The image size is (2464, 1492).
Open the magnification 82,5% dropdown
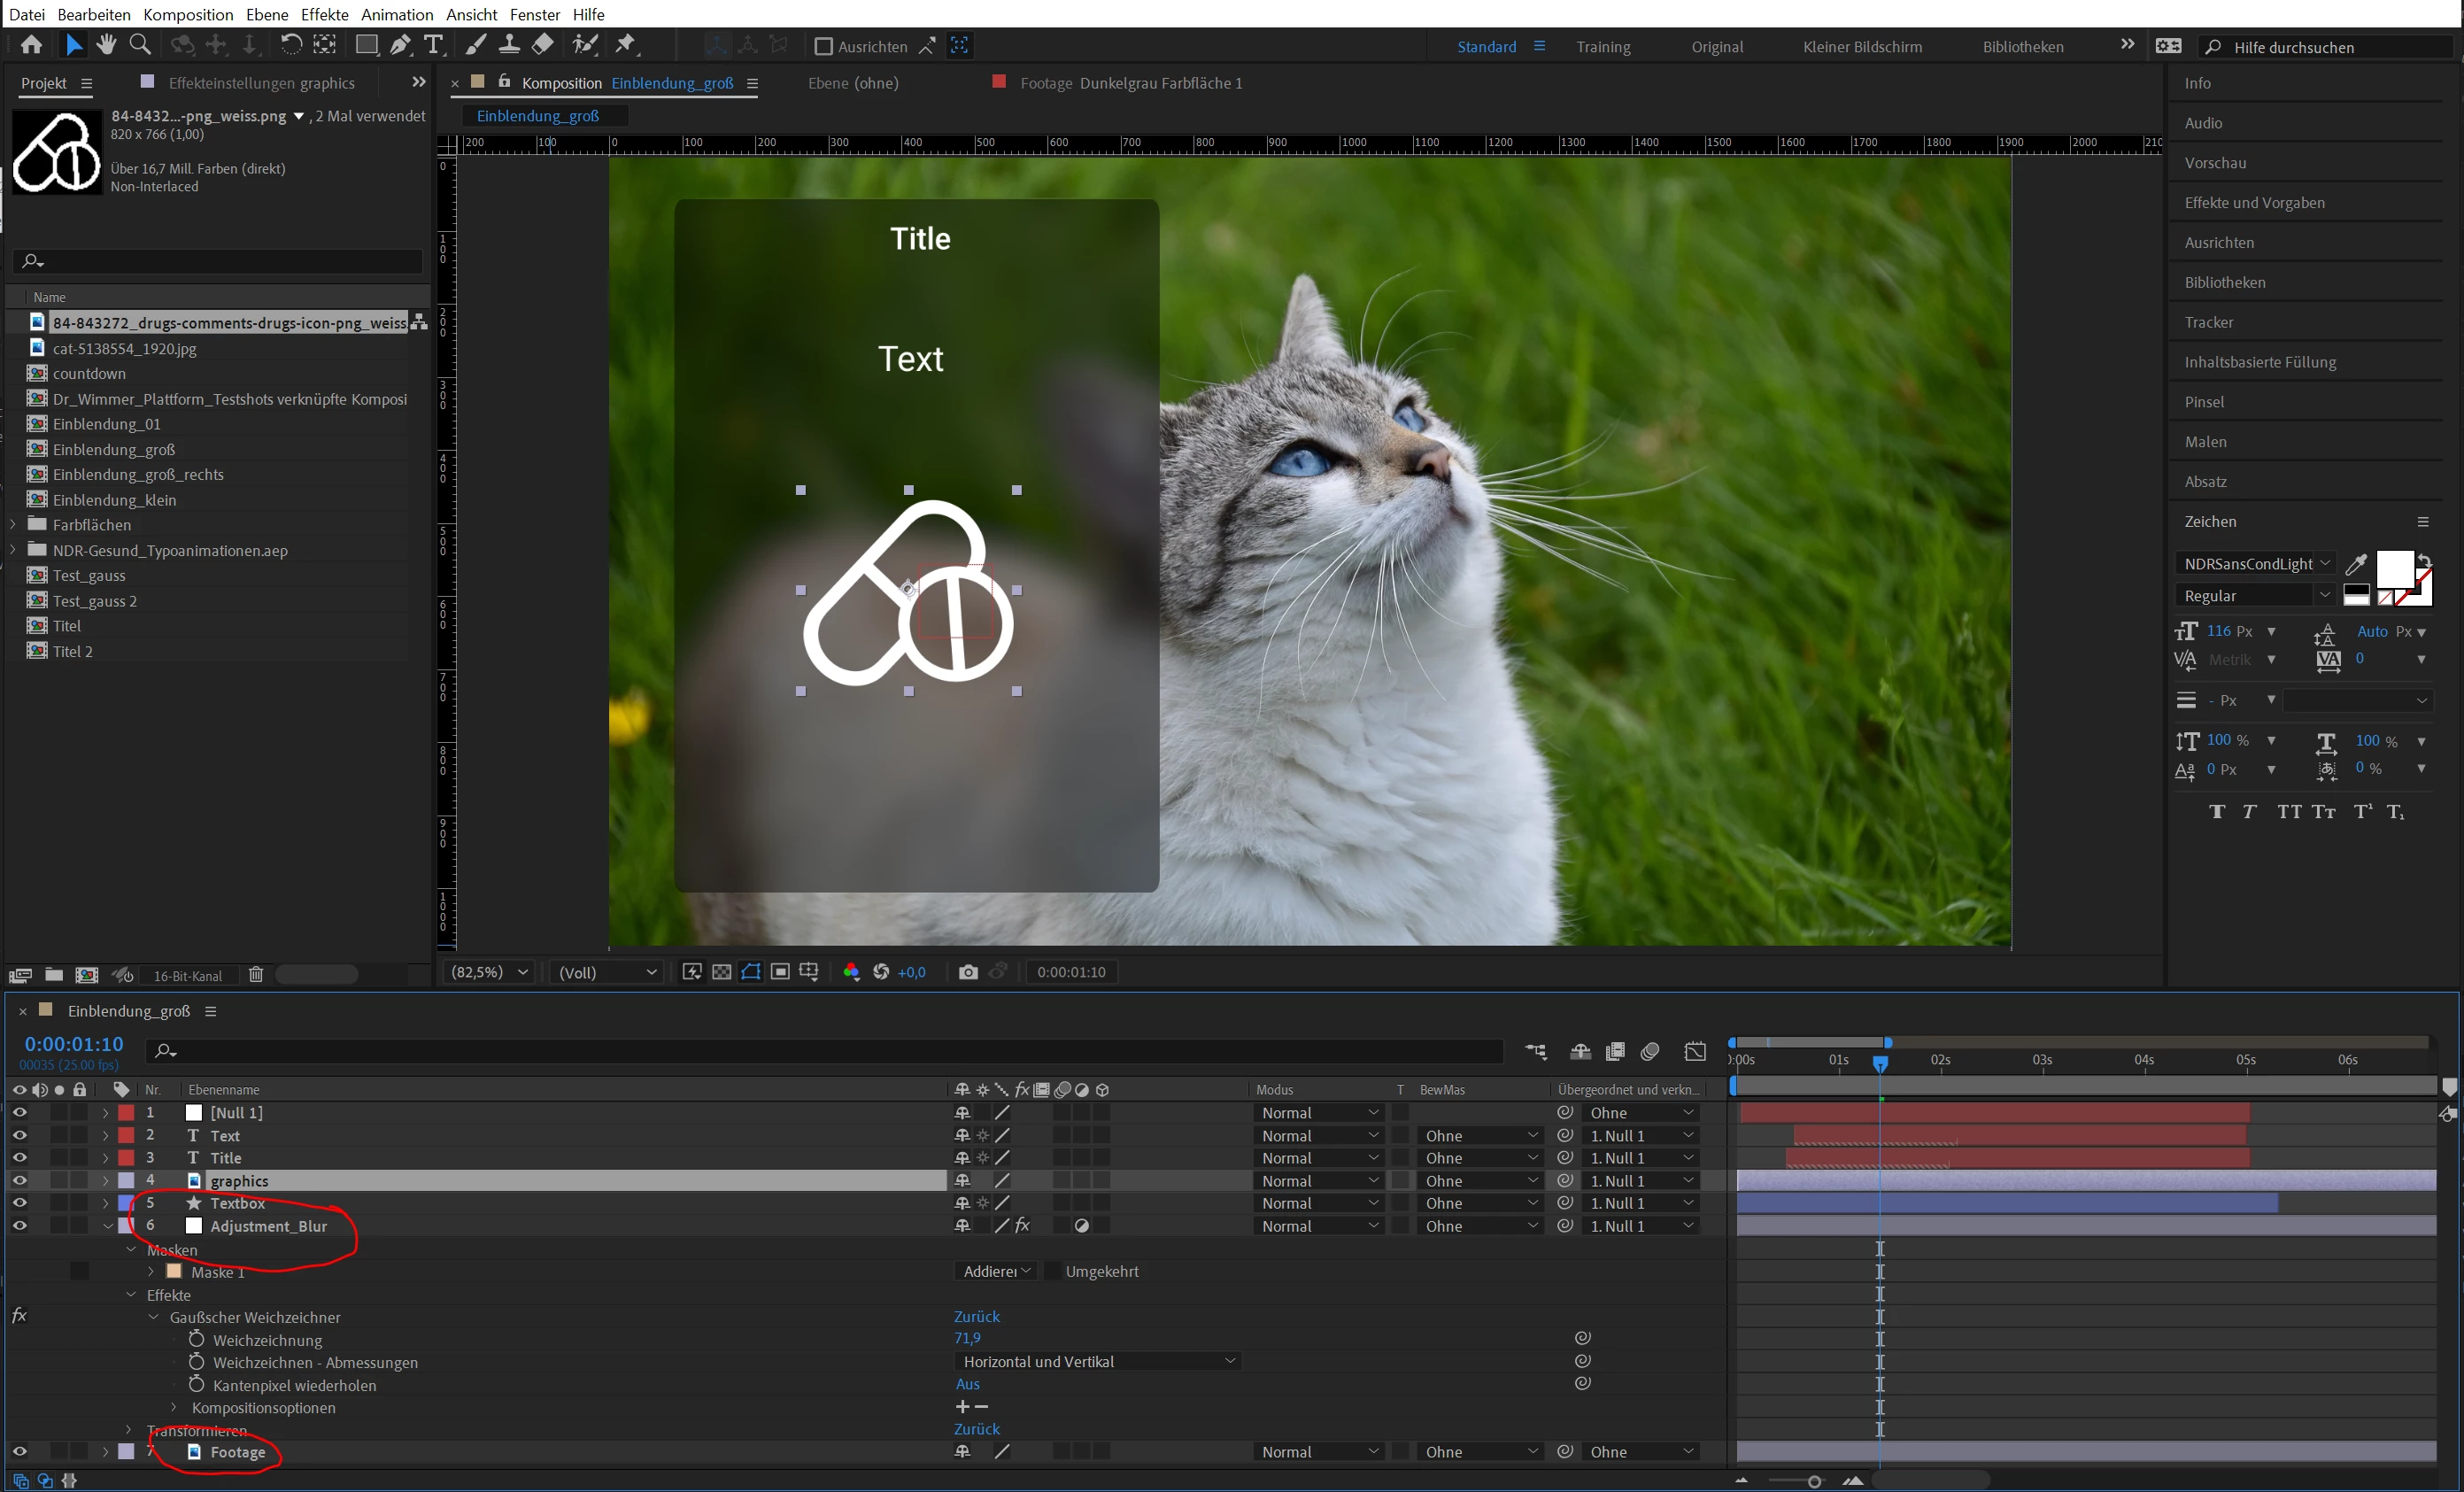490,972
